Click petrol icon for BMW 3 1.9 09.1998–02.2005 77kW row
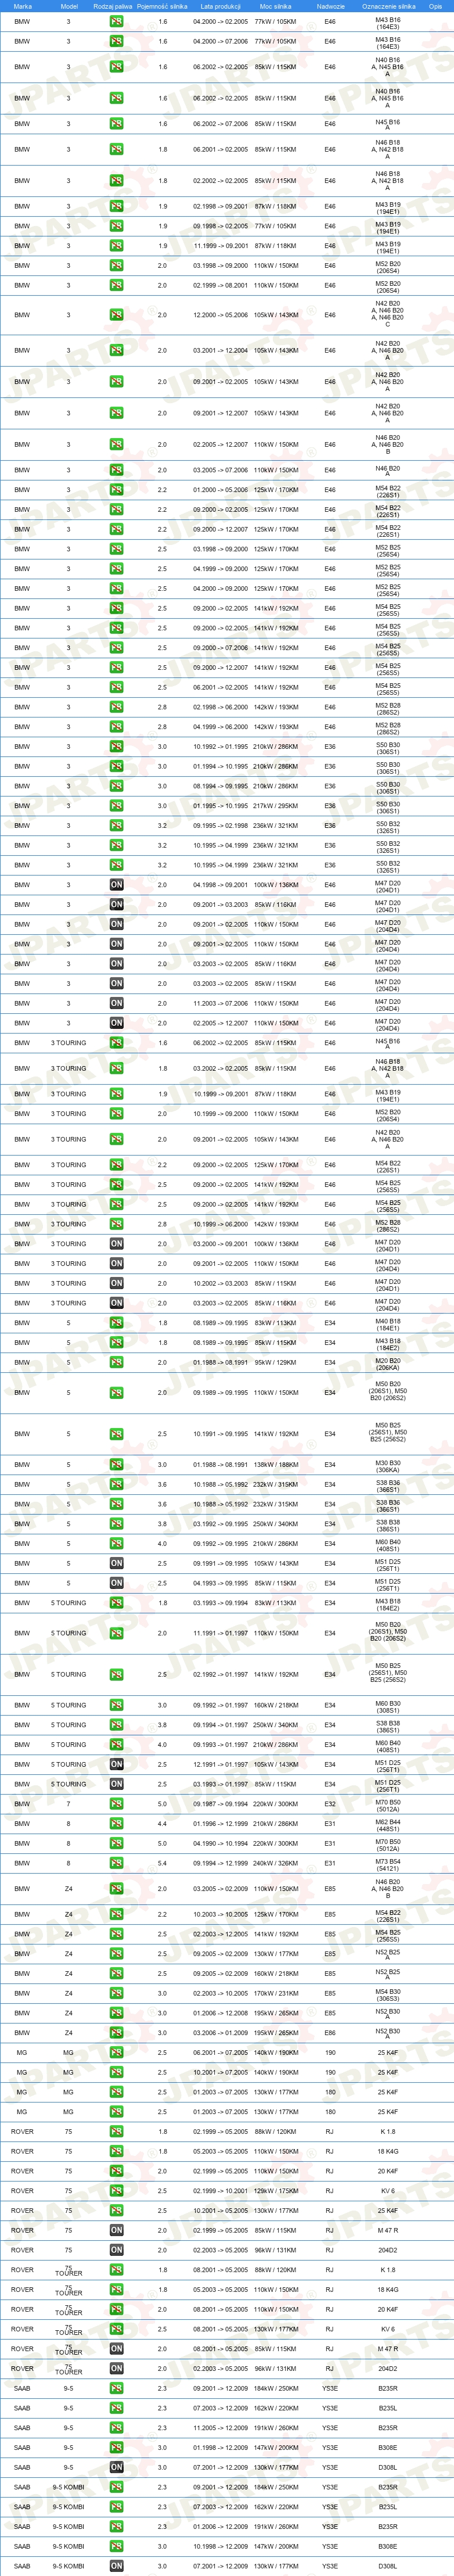The height and width of the screenshot is (2576, 454). click(116, 226)
